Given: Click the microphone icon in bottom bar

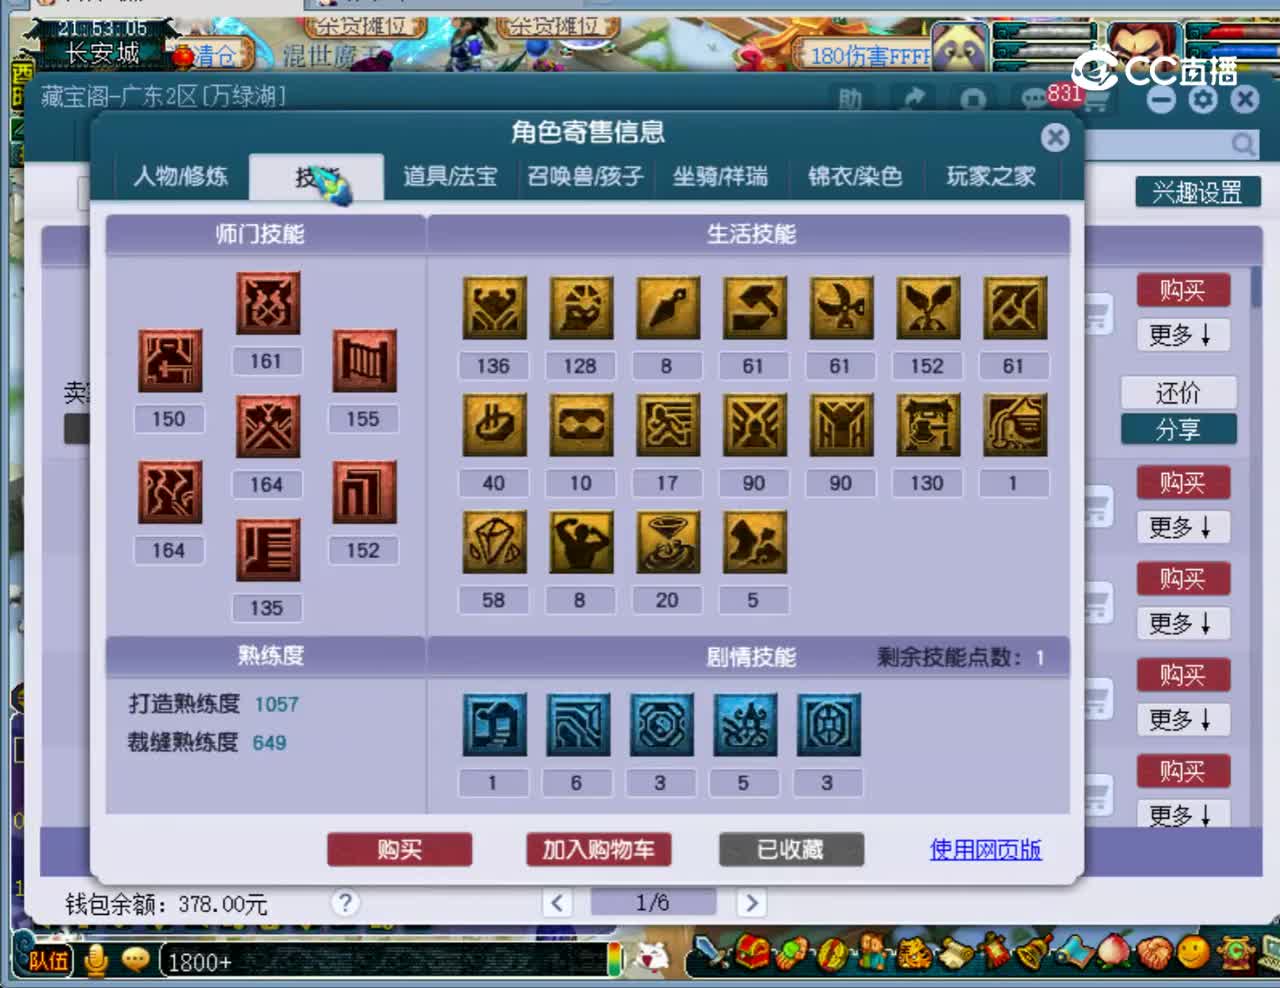Looking at the screenshot, I should click(97, 960).
